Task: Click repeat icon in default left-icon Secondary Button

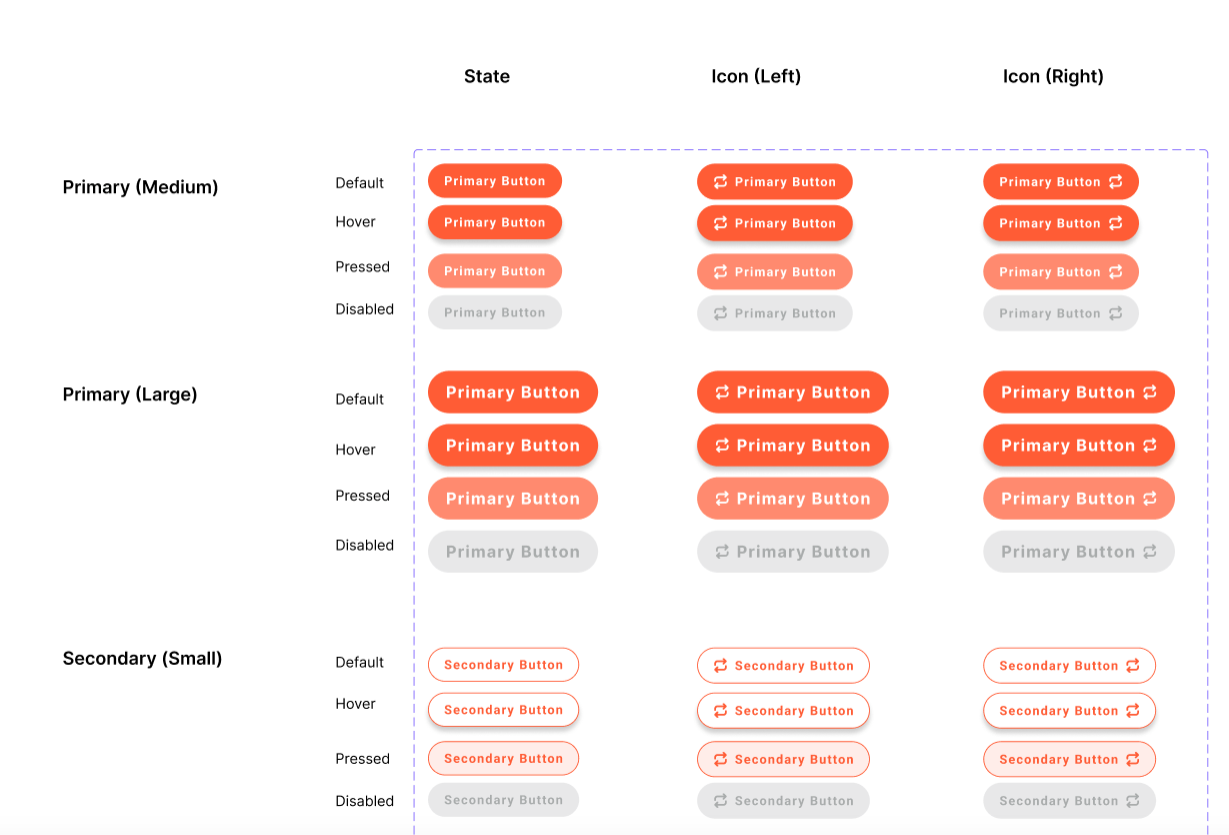Action: click(x=720, y=666)
